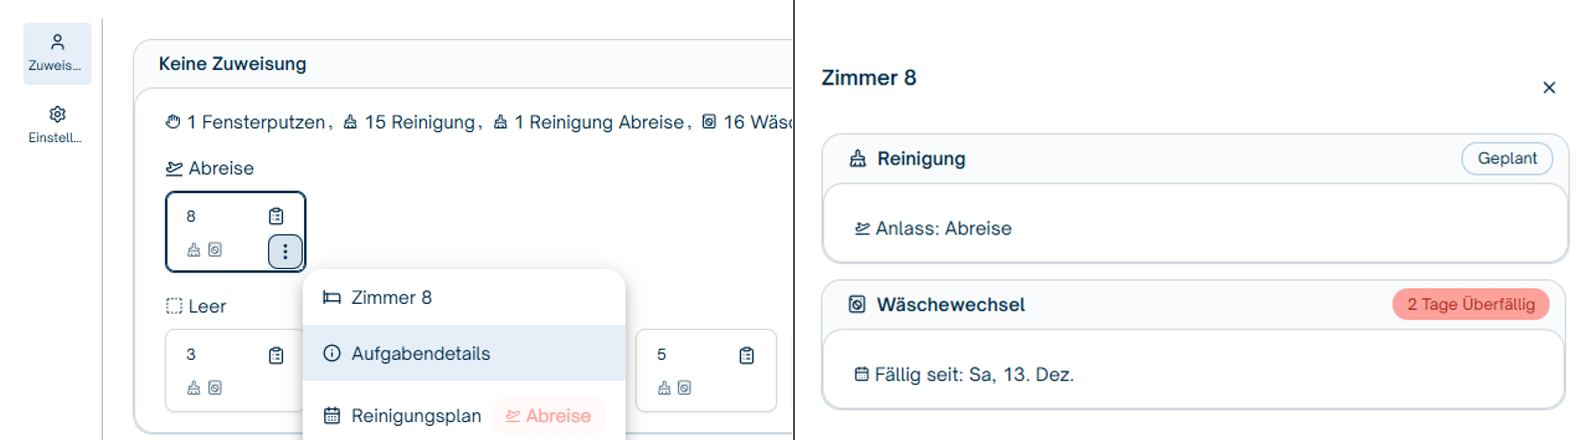This screenshot has width=1587, height=440.
Task: Click the red 2 Tage Überfällig badge
Action: [x=1470, y=305]
